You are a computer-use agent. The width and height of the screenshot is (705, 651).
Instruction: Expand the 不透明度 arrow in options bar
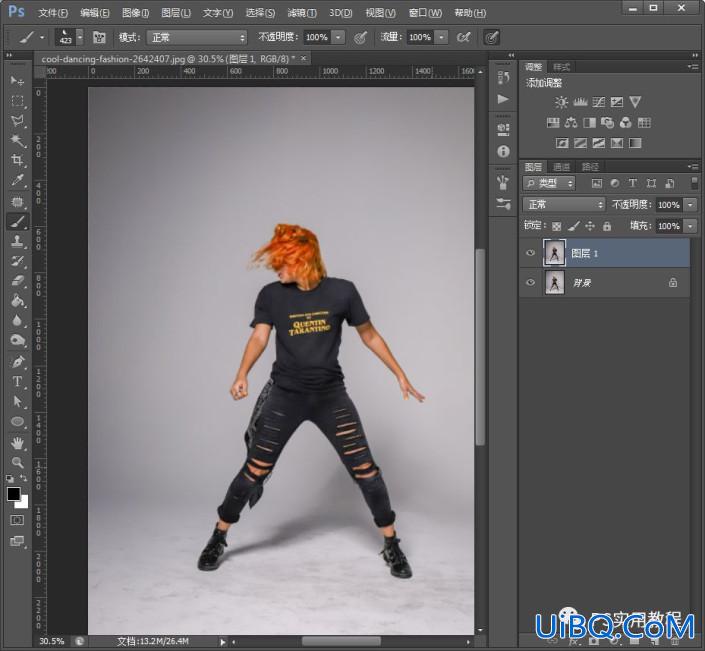339,37
